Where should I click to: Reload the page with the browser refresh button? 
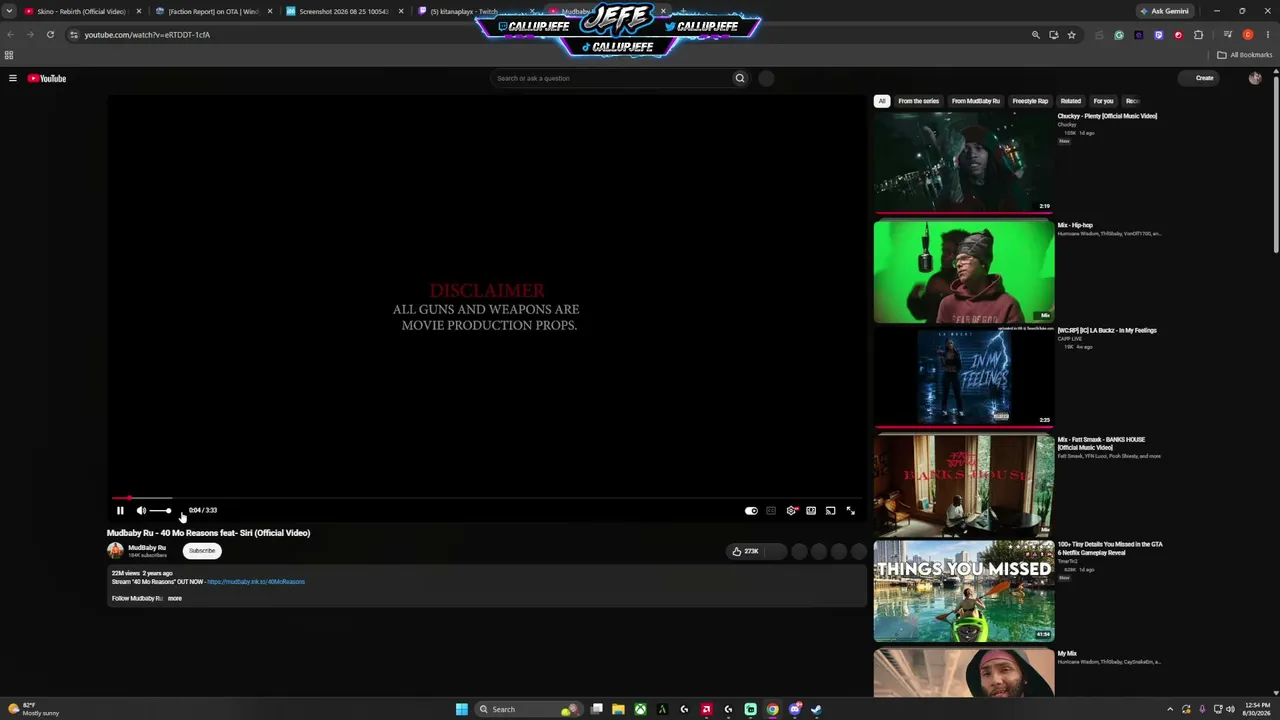50,35
